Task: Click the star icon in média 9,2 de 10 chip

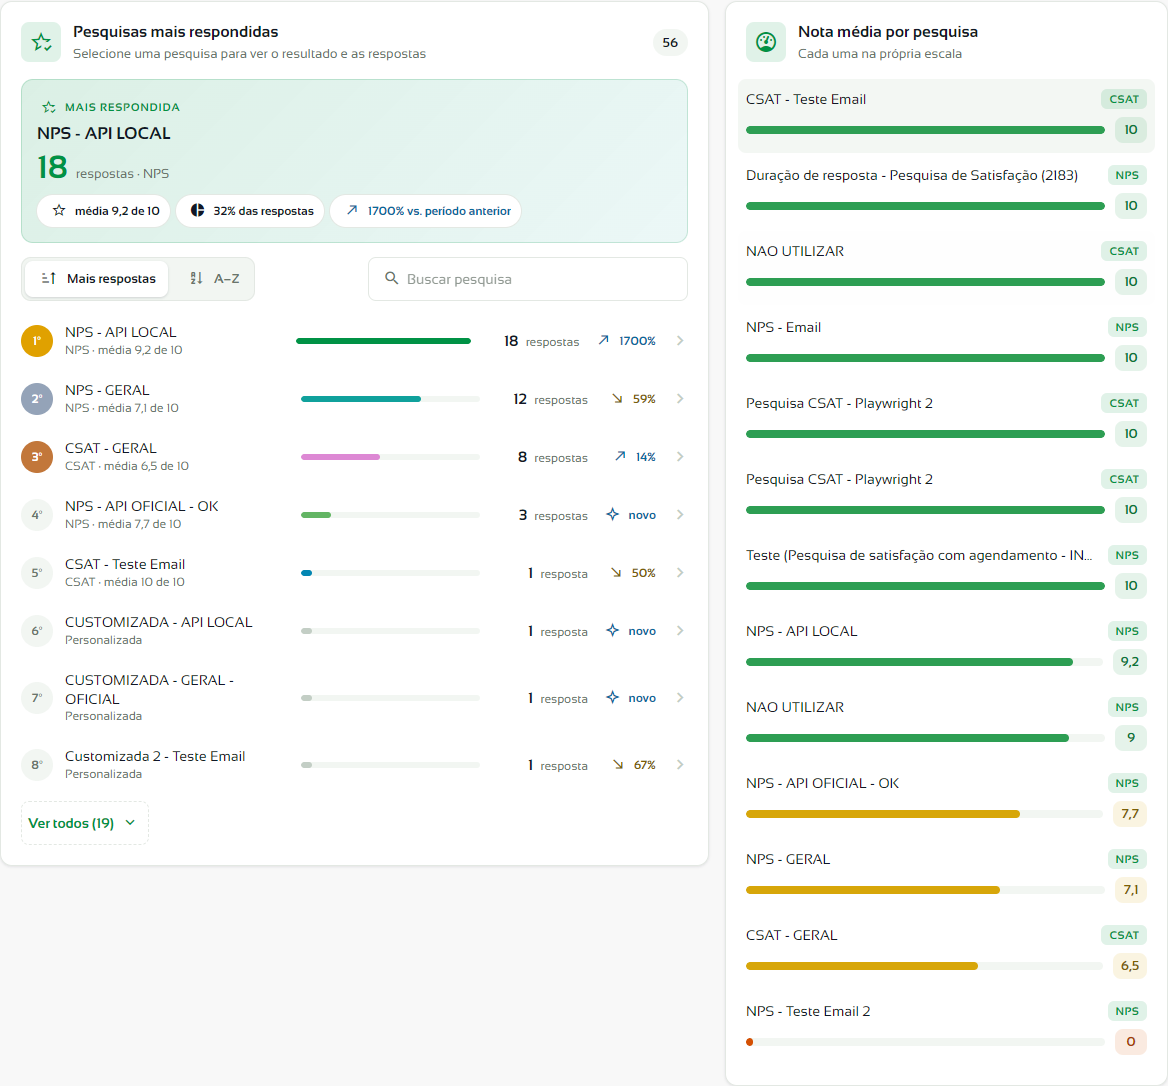Action: (x=59, y=211)
